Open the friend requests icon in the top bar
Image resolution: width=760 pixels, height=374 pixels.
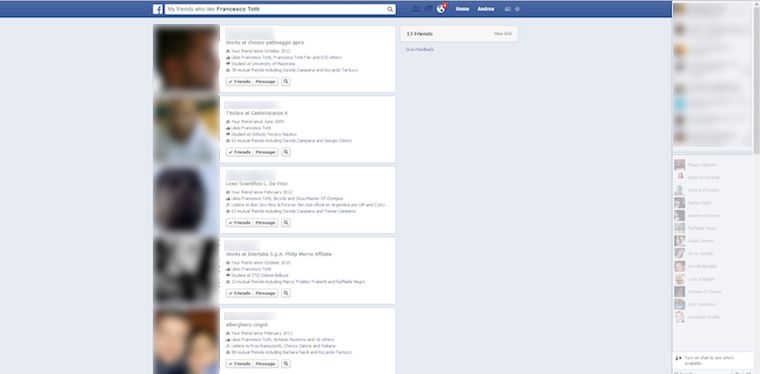(416, 9)
